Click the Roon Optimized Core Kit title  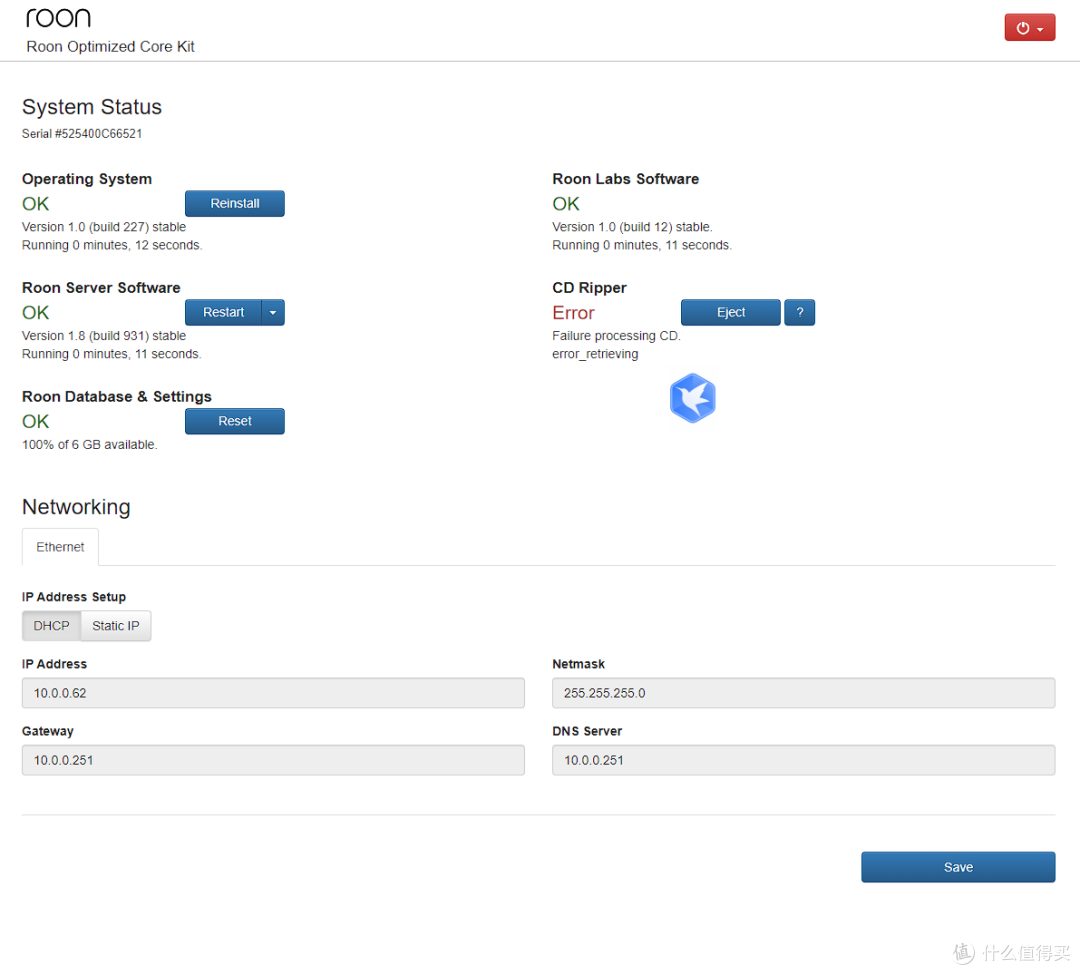coord(110,46)
